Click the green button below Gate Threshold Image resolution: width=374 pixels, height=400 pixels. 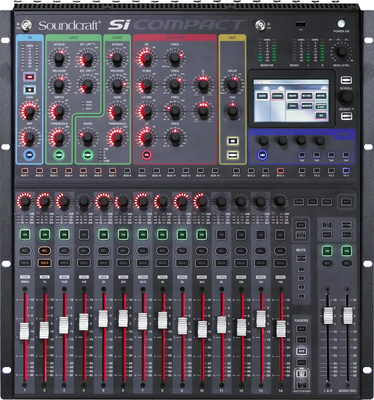coord(59,155)
